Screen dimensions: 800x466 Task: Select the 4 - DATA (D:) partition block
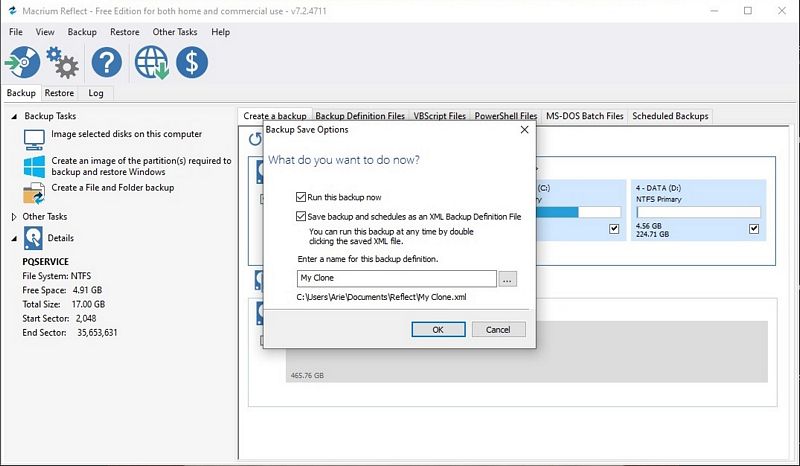(698, 210)
